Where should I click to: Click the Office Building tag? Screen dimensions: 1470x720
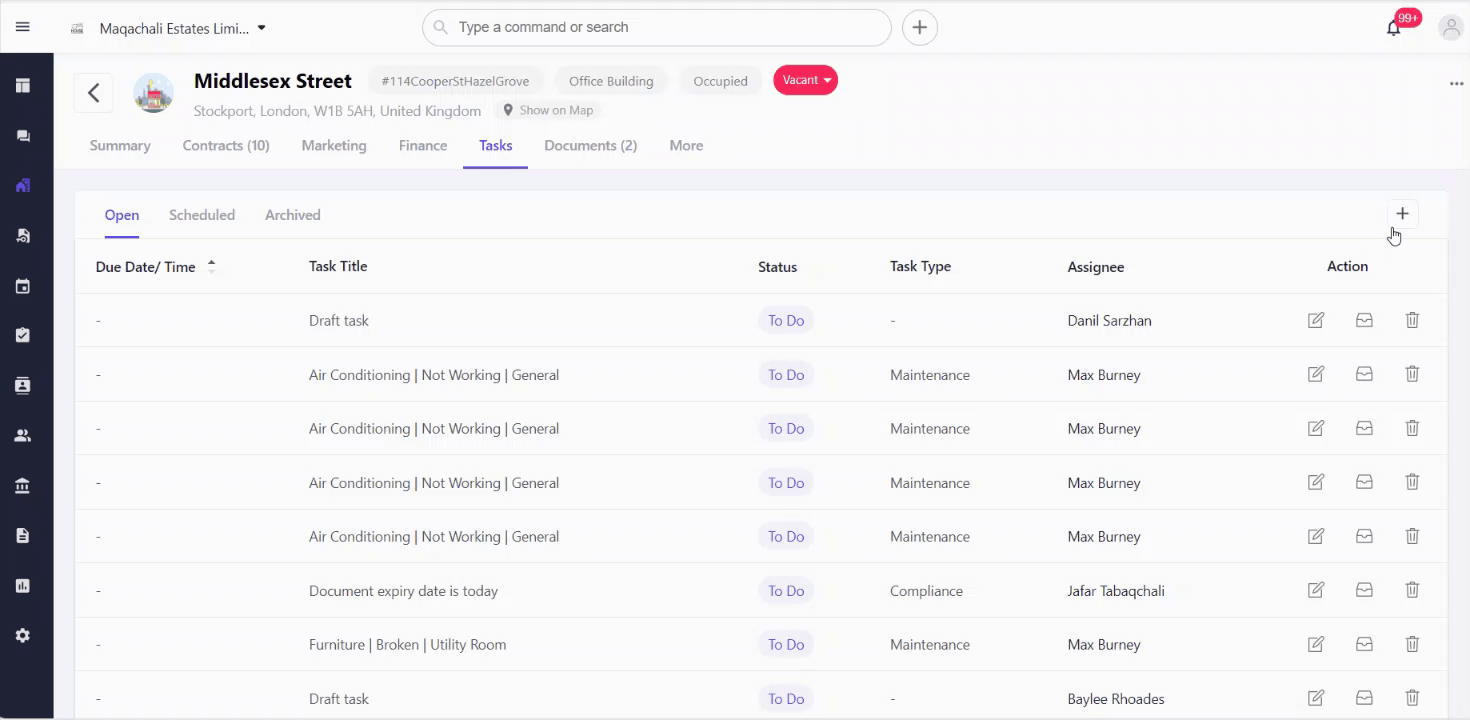[x=611, y=81]
